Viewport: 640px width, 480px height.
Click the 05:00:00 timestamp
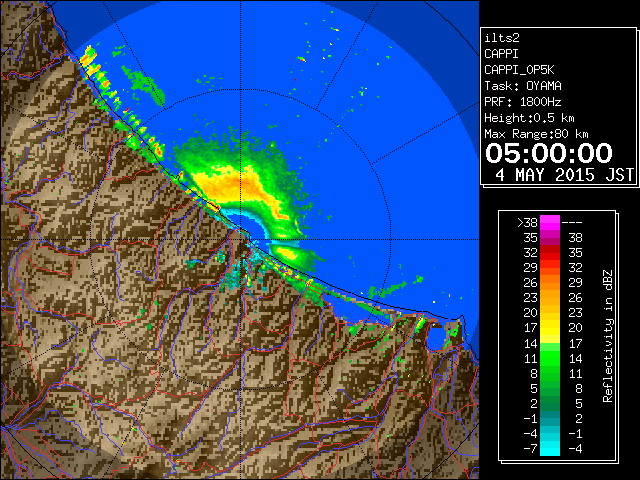549,153
